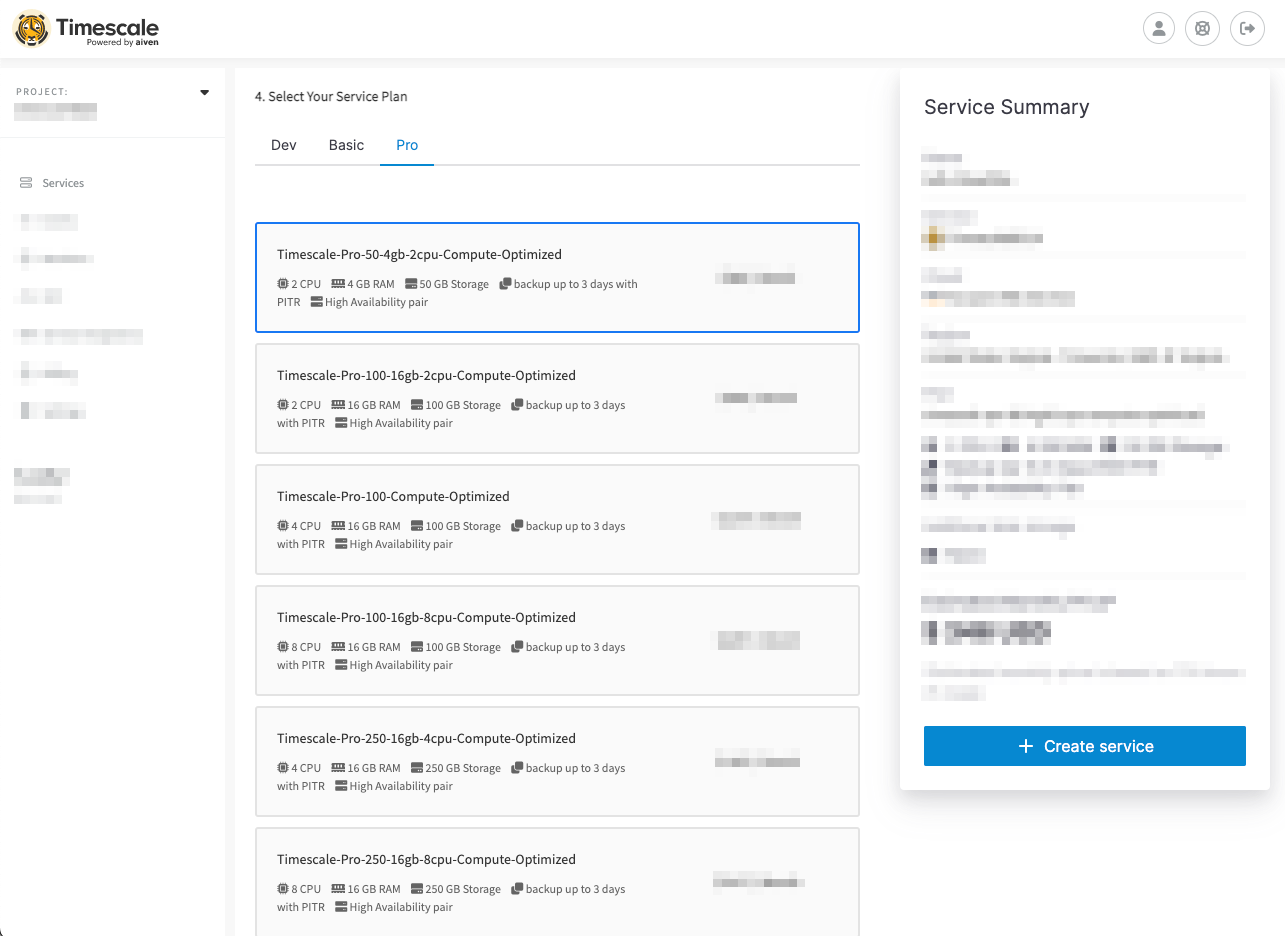Screen dimensions: 1285x936
Task: Click the CPU chip icon in Pro-50-4gb-2cpu plan
Action: tap(283, 284)
